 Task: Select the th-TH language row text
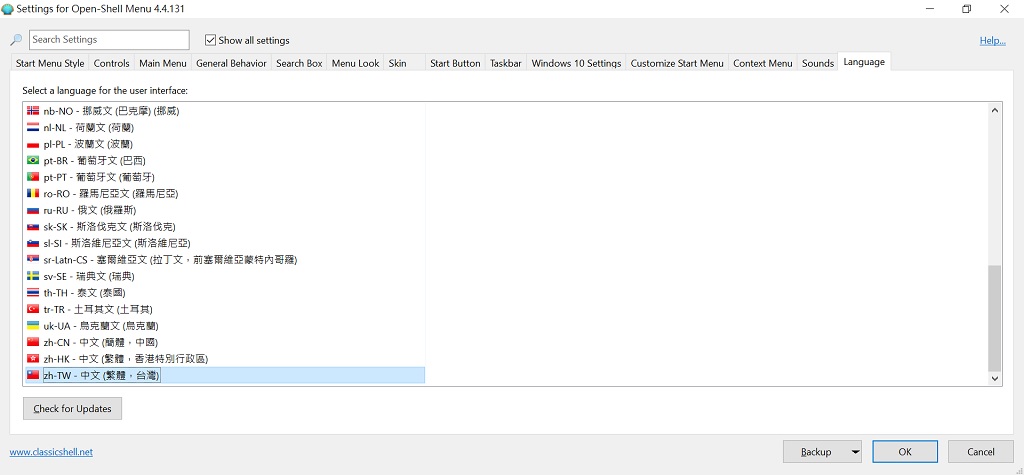click(x=84, y=293)
